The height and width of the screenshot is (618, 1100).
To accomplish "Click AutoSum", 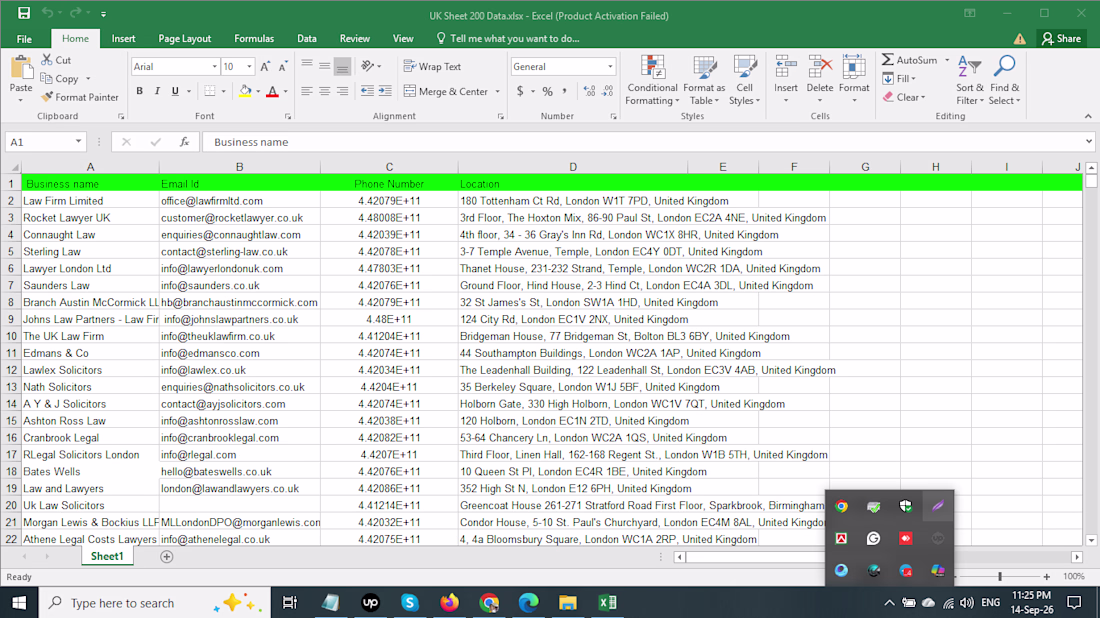I will pos(909,60).
